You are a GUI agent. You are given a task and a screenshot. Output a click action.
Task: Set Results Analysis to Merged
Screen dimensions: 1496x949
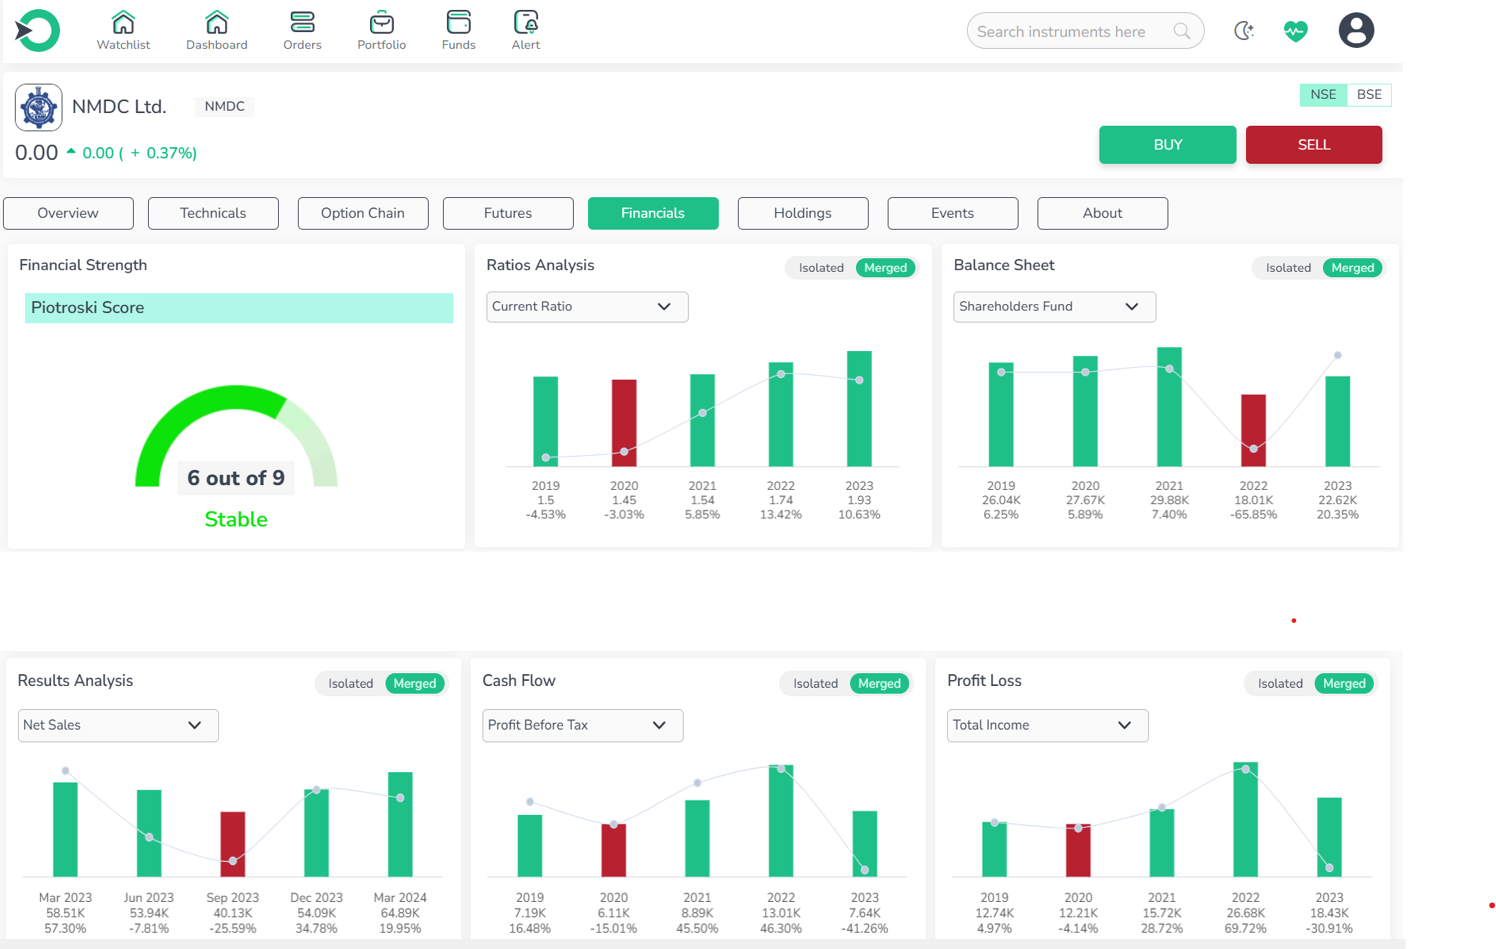(x=414, y=684)
